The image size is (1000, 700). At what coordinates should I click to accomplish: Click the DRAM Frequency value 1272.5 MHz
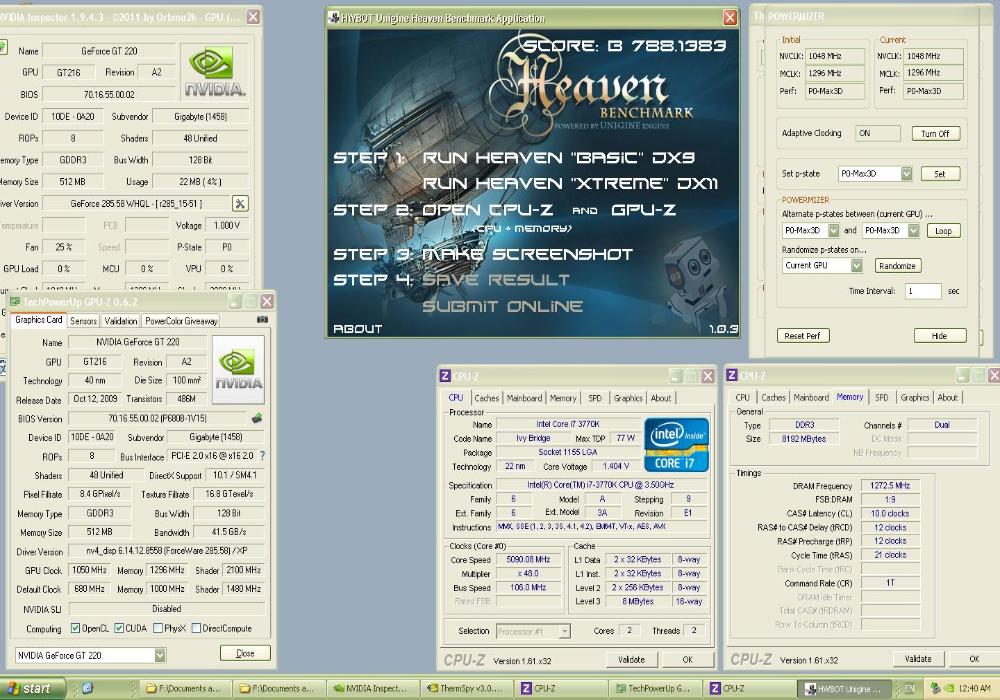click(x=890, y=486)
